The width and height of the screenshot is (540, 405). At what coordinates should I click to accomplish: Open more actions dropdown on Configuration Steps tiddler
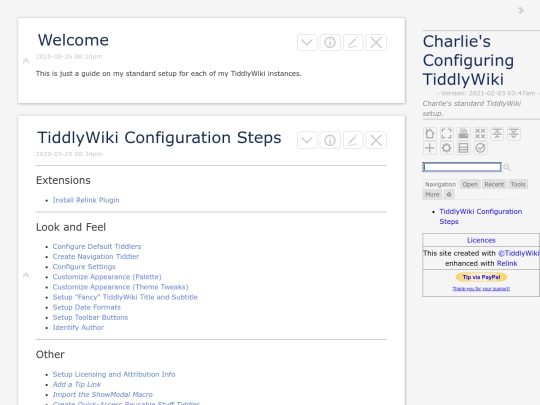point(307,140)
